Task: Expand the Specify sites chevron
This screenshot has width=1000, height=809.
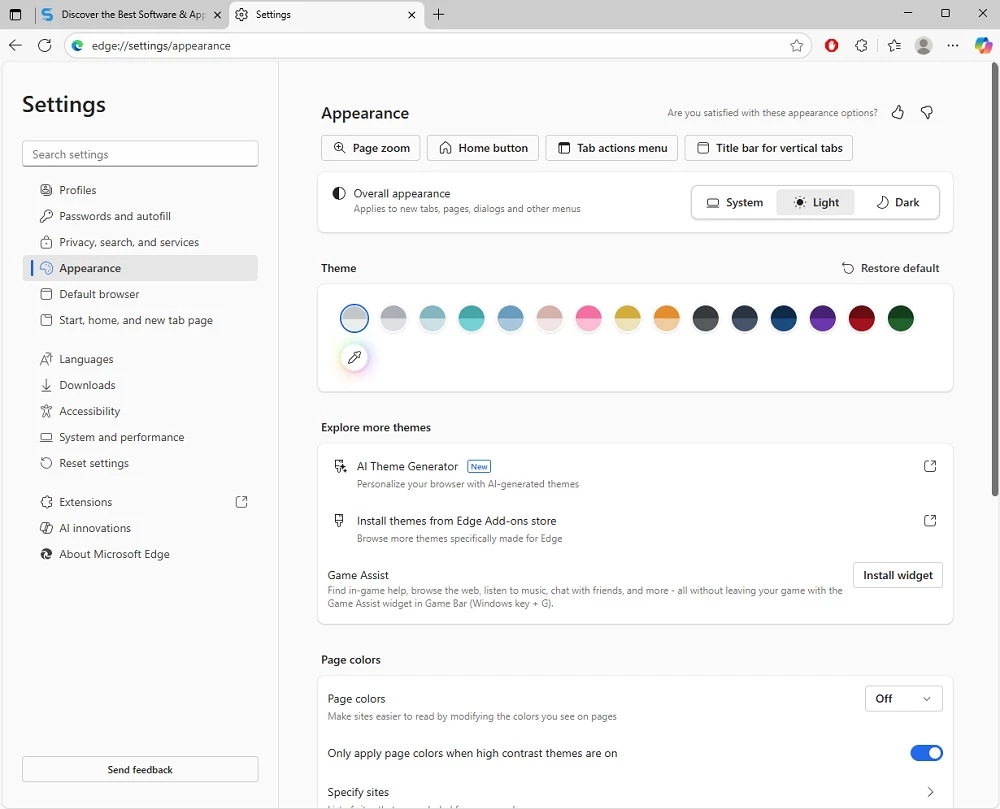Action: (x=930, y=792)
